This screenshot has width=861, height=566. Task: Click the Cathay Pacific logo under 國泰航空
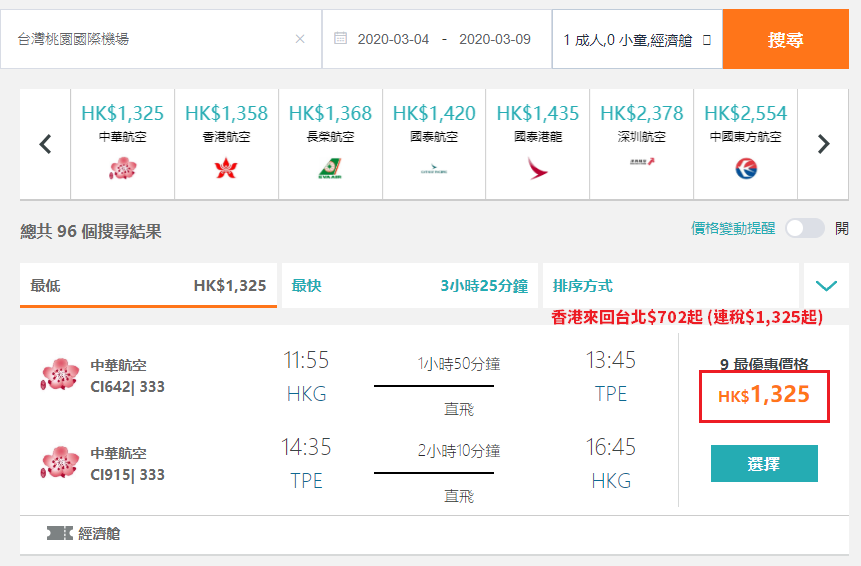pyautogui.click(x=434, y=169)
